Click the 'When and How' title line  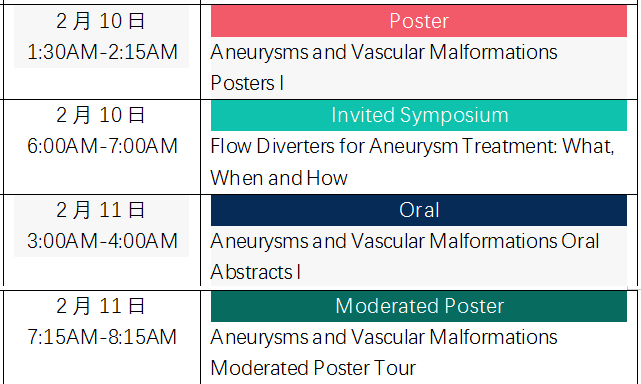[279, 178]
